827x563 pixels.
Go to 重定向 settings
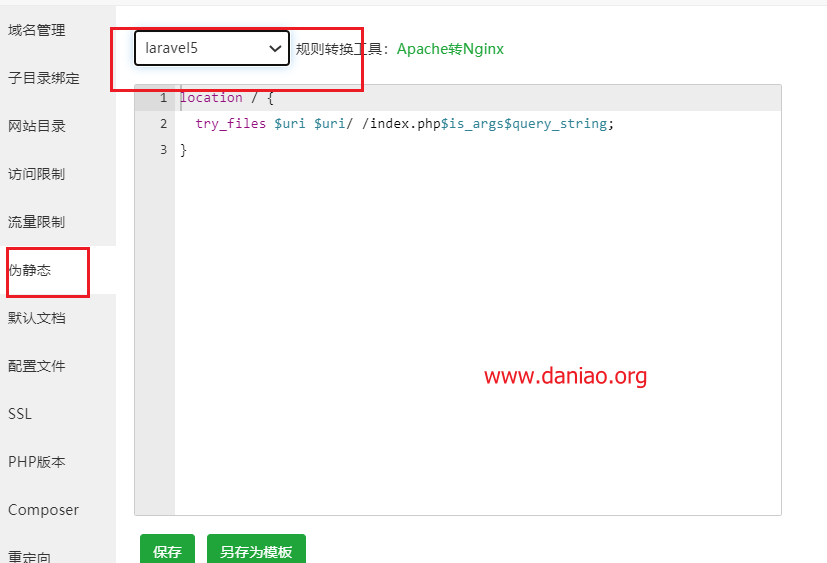tap(30, 555)
